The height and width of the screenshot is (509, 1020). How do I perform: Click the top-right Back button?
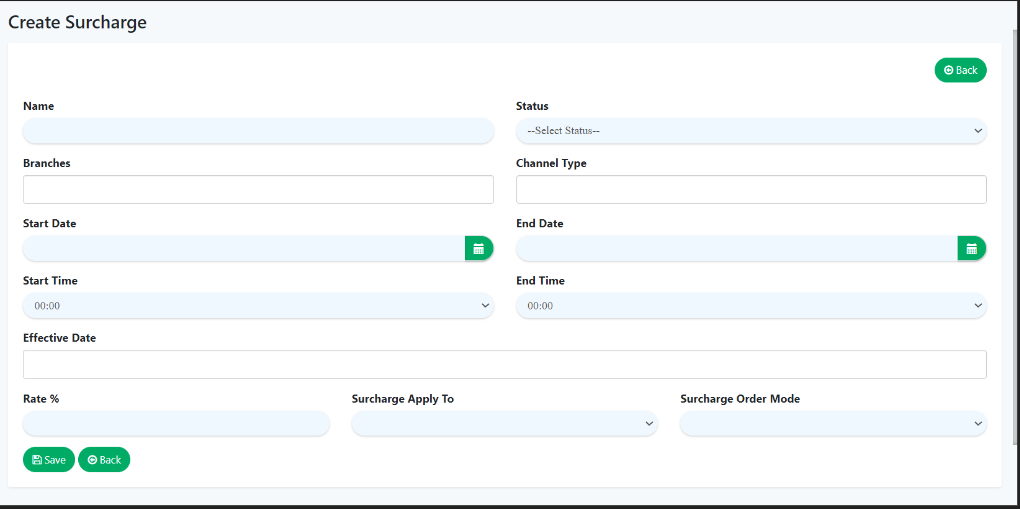coord(960,70)
